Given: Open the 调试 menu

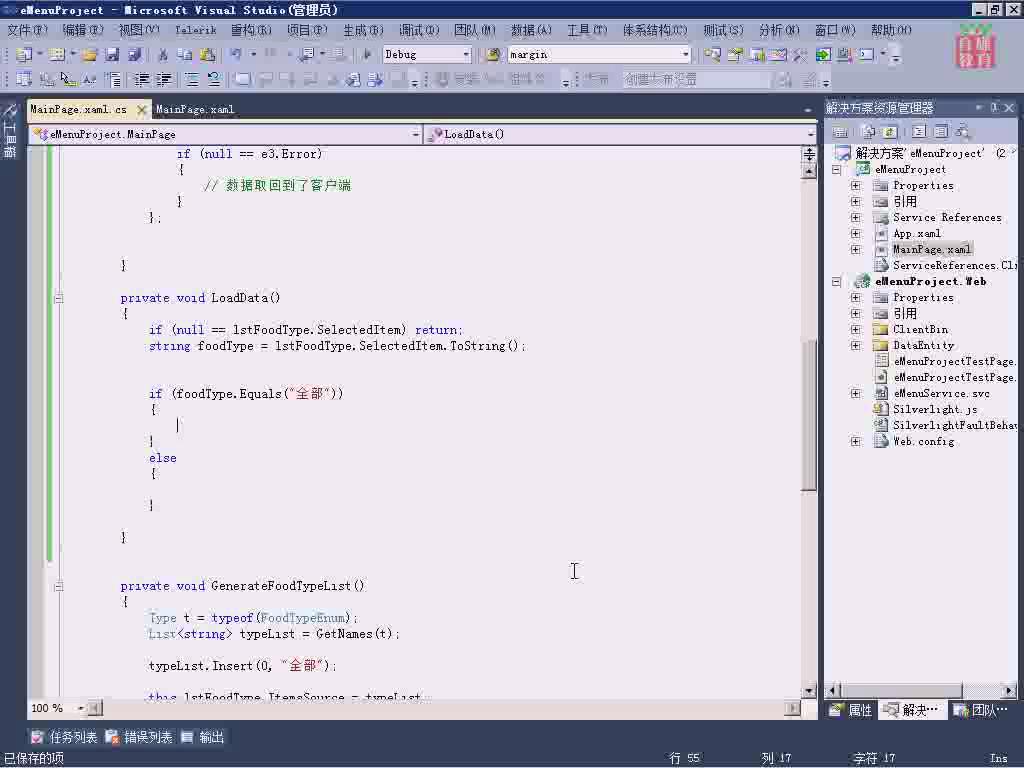Looking at the screenshot, I should pyautogui.click(x=419, y=30).
